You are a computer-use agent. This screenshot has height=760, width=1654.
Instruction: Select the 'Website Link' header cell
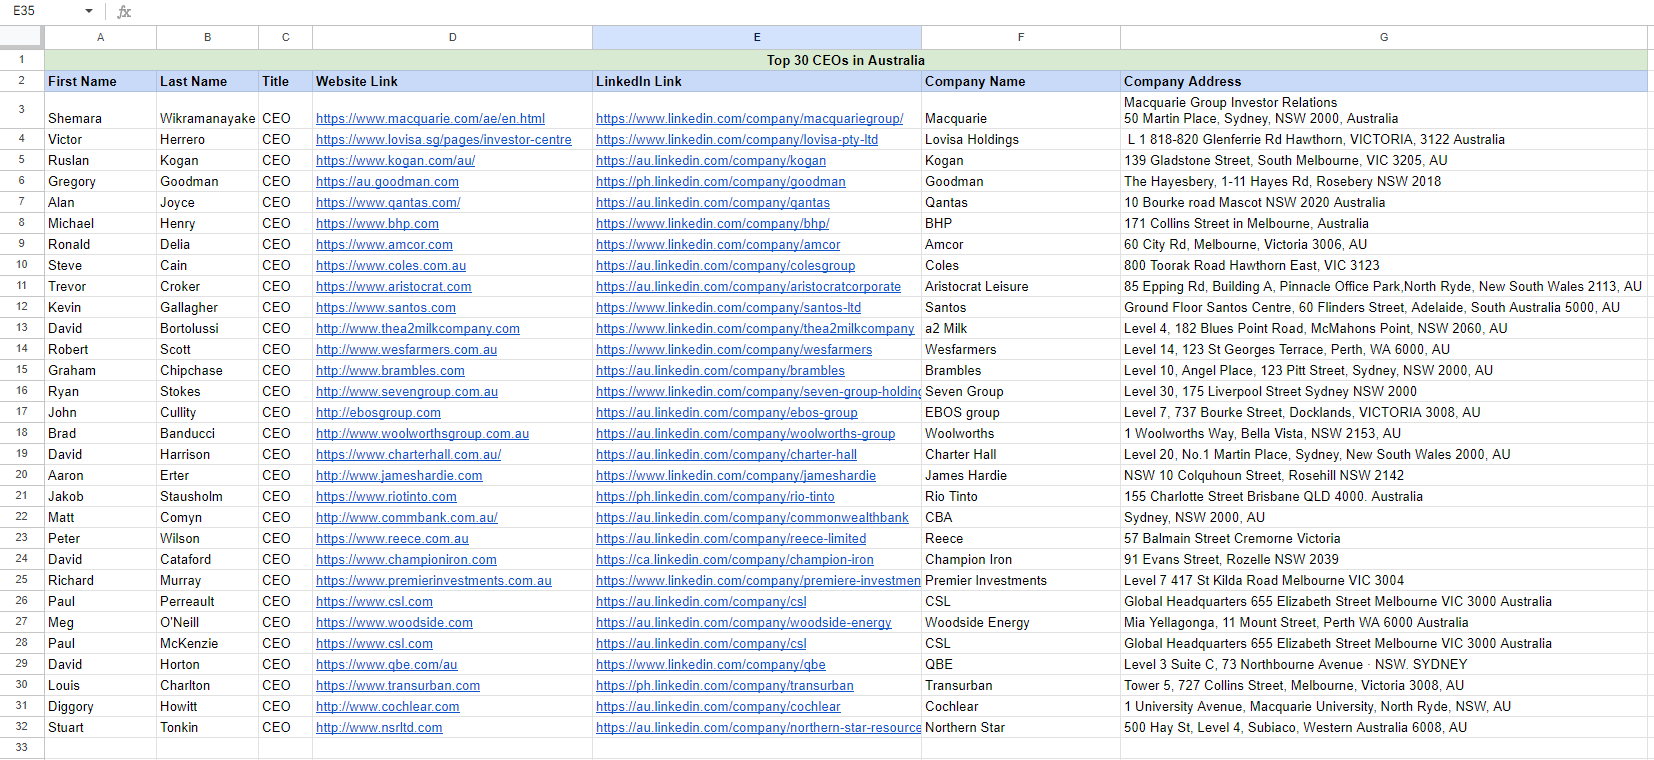point(452,82)
